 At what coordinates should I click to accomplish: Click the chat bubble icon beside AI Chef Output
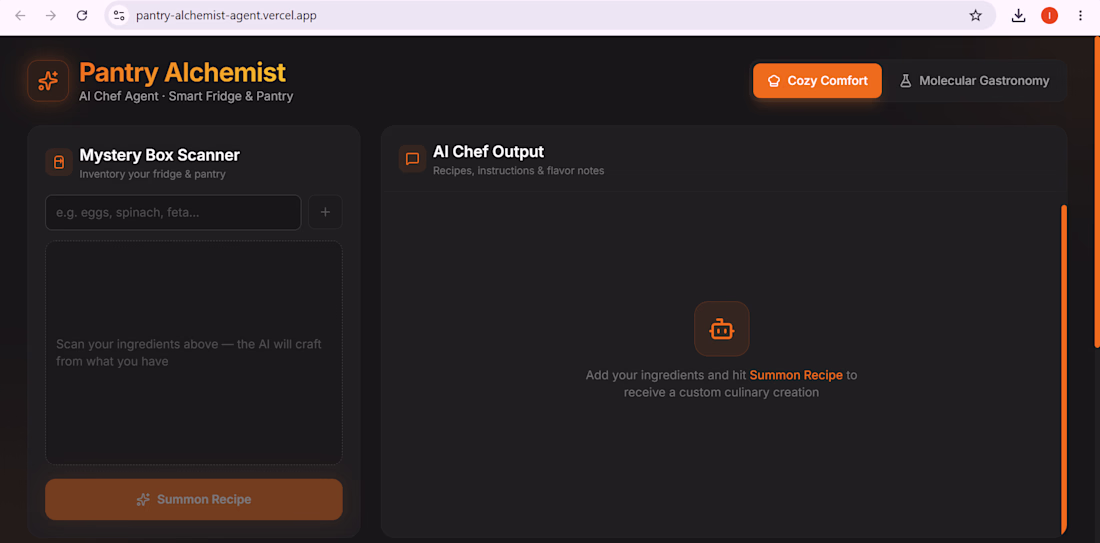[x=412, y=159]
